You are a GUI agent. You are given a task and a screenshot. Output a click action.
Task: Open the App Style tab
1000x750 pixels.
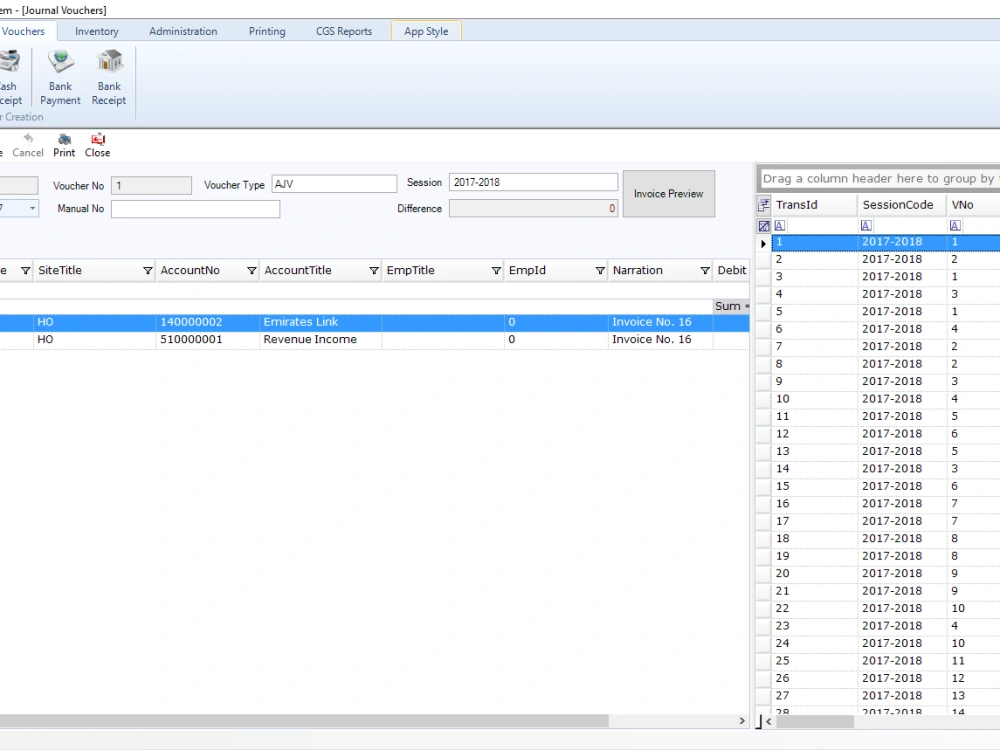click(426, 31)
